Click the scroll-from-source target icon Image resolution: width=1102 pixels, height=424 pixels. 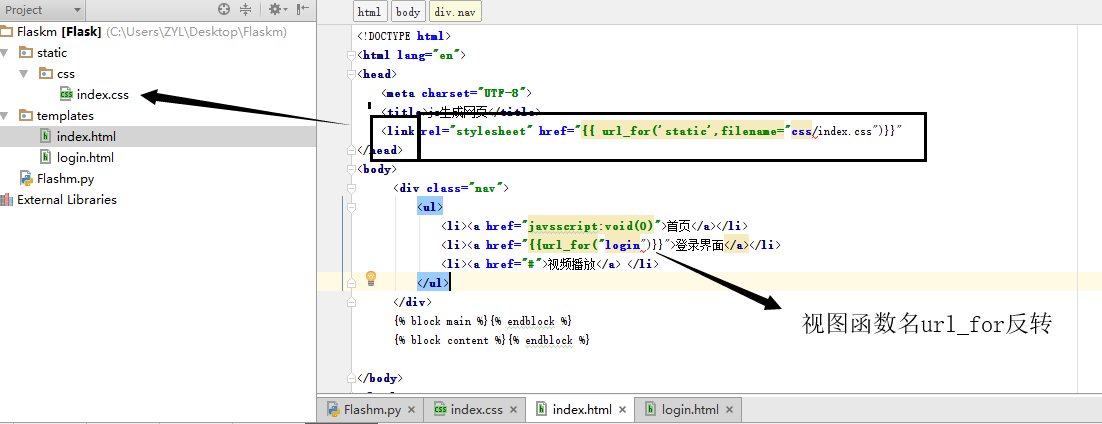coord(224,10)
